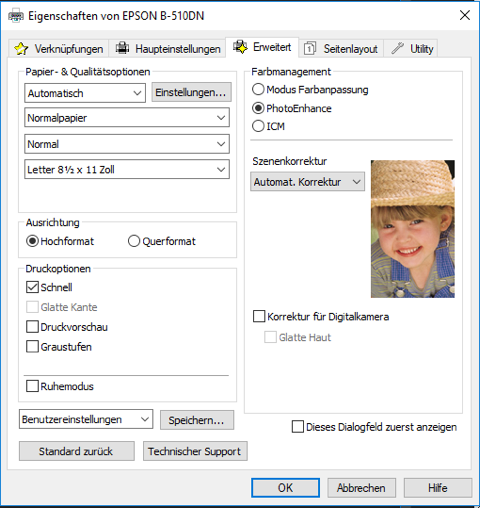
Task: Click the star icon on Verknüpfungen tab
Action: tap(21, 49)
